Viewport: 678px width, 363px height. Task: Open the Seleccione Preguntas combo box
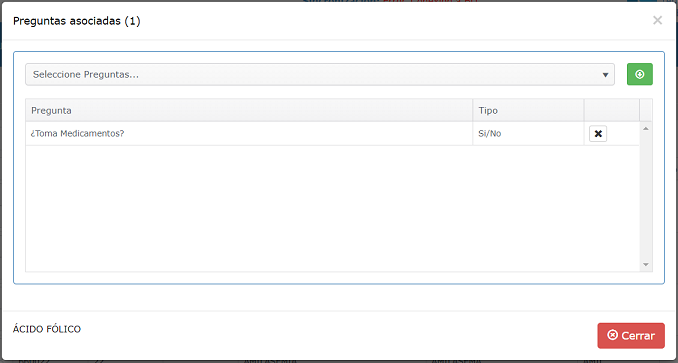320,74
